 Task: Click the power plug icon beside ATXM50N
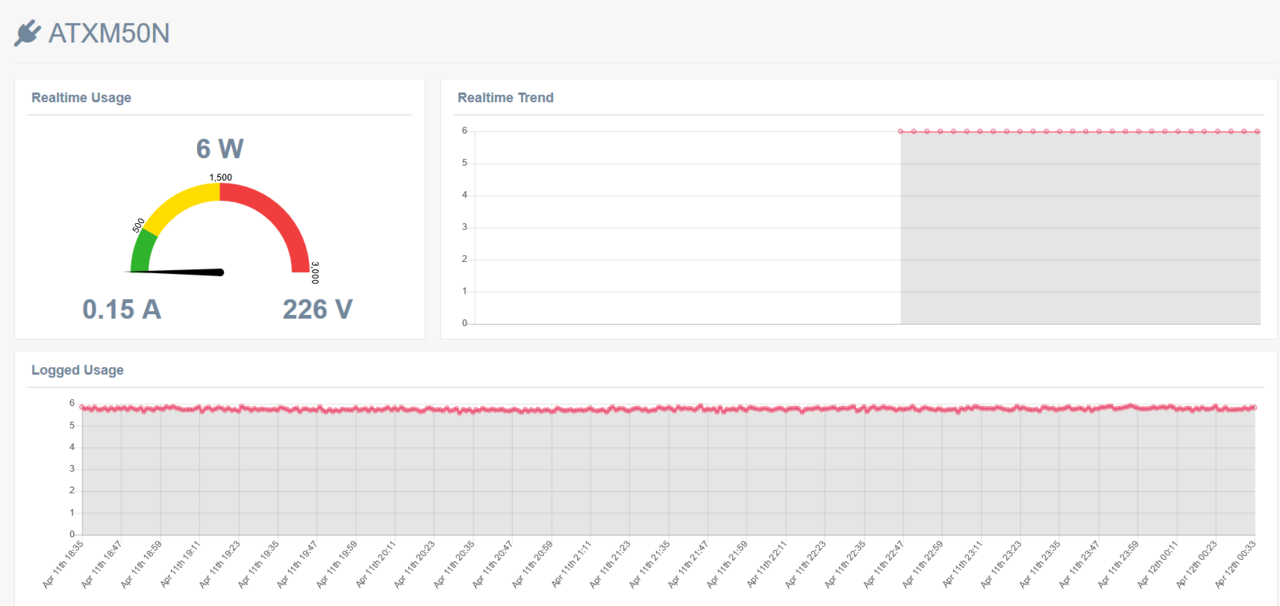[27, 34]
